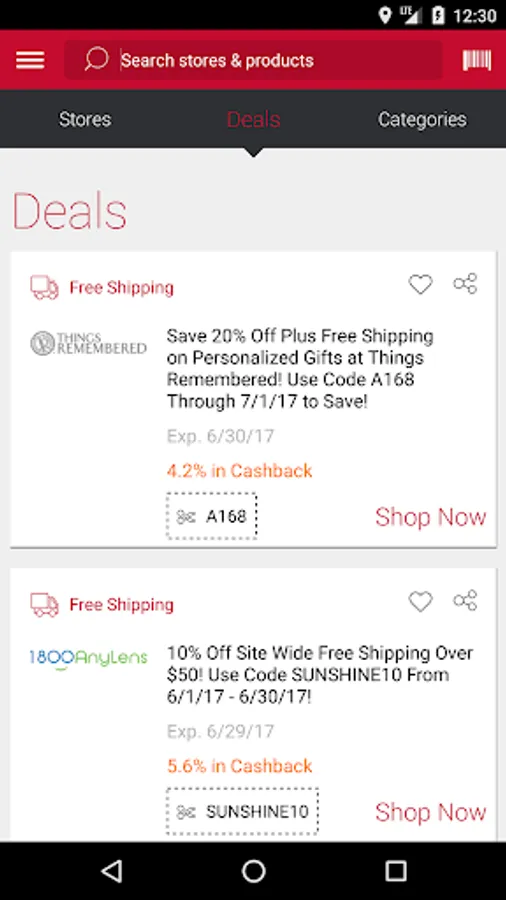Click Shop Now for Things Remembered
Screen dimensions: 506x900
click(x=430, y=517)
